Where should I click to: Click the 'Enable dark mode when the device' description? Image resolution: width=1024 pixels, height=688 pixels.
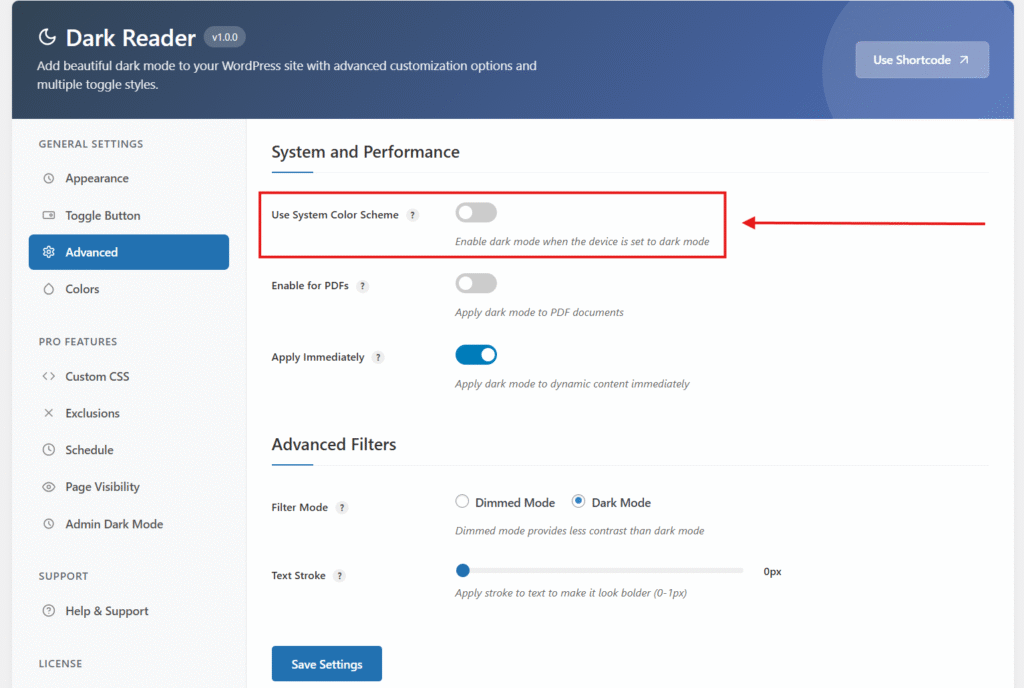click(583, 242)
